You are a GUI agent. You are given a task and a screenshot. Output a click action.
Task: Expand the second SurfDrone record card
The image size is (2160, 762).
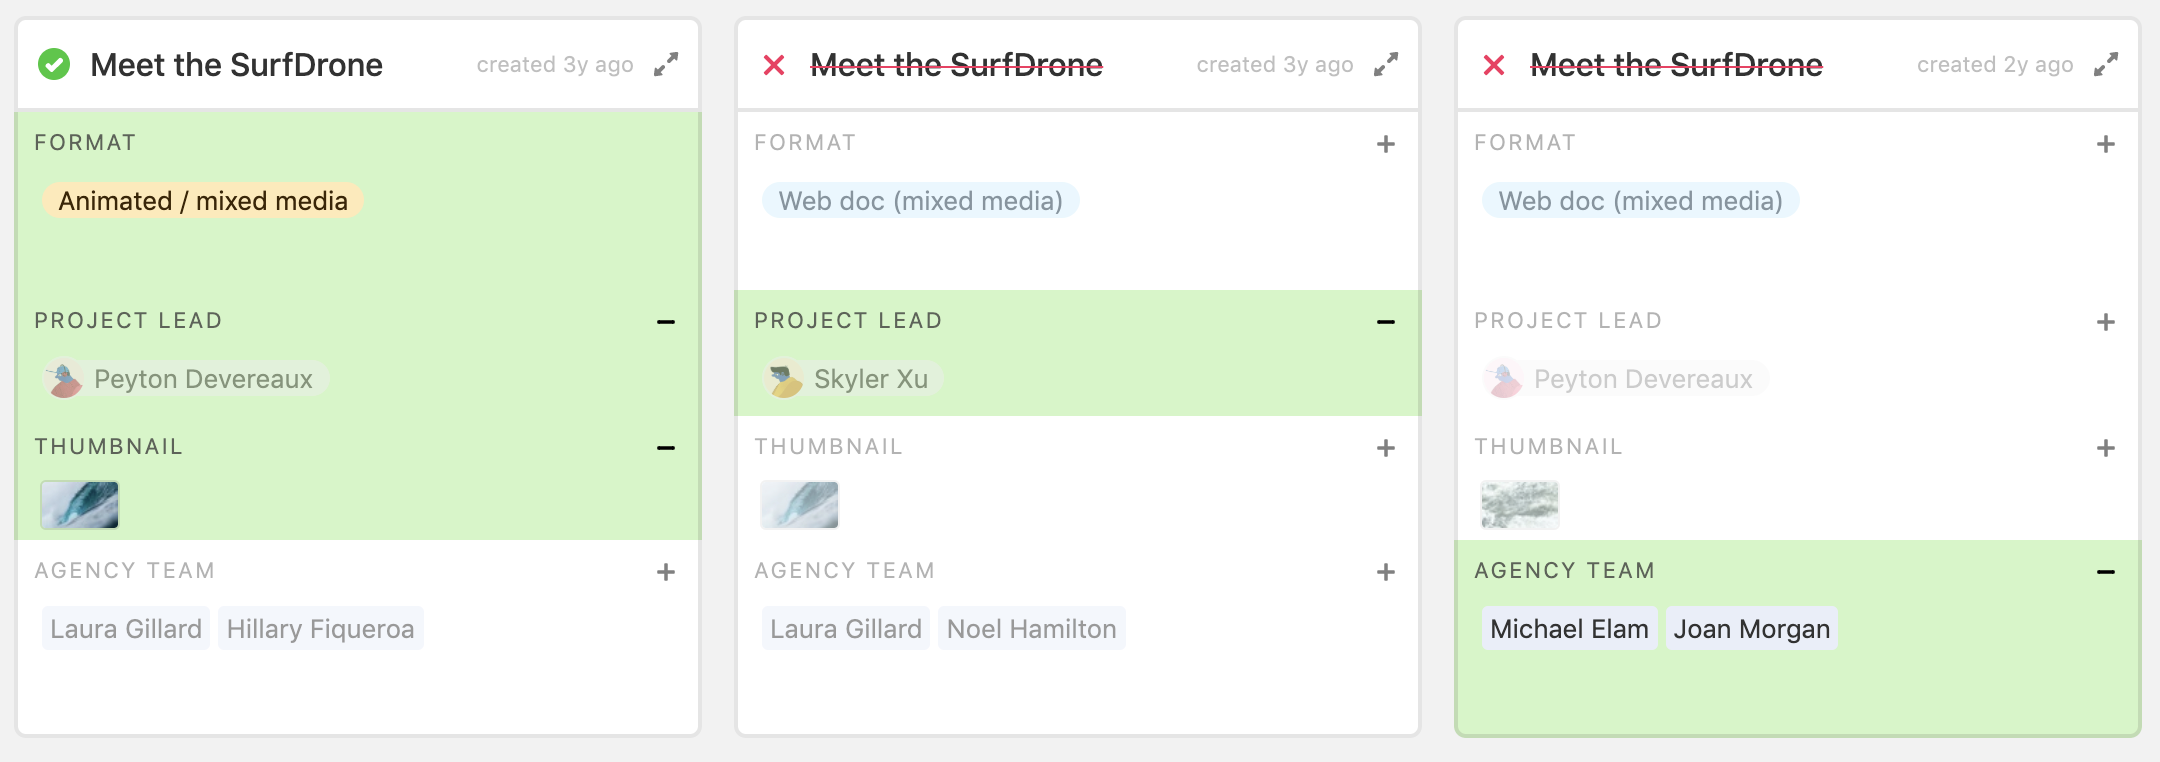point(1386,65)
